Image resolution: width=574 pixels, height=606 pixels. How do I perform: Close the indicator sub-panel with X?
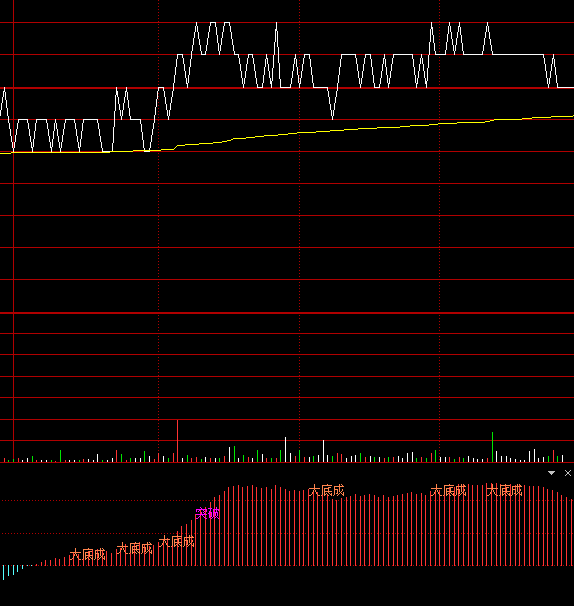tap(567, 473)
